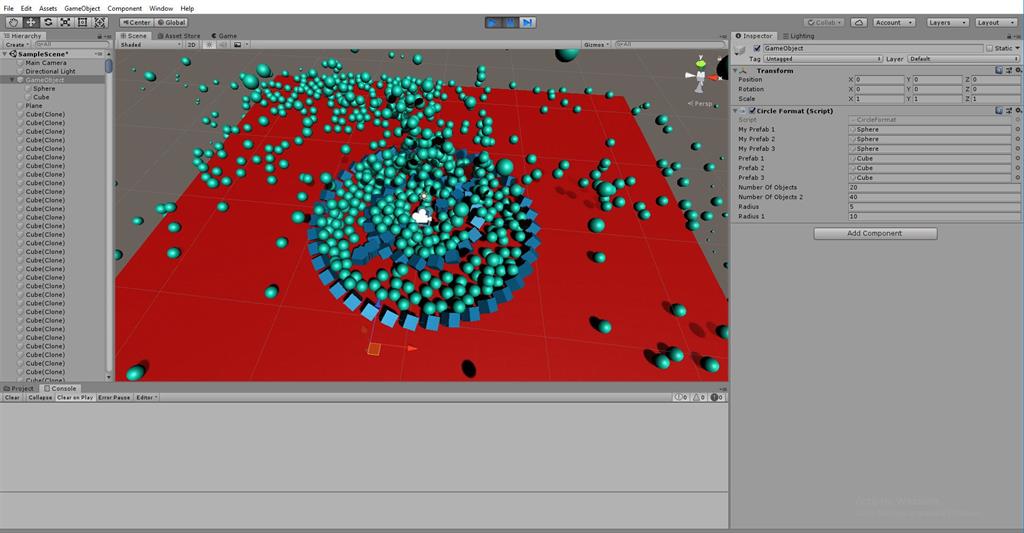Screen dimensions: 1024x533
Task: Open Circle Format preset icon
Action: point(1008,111)
